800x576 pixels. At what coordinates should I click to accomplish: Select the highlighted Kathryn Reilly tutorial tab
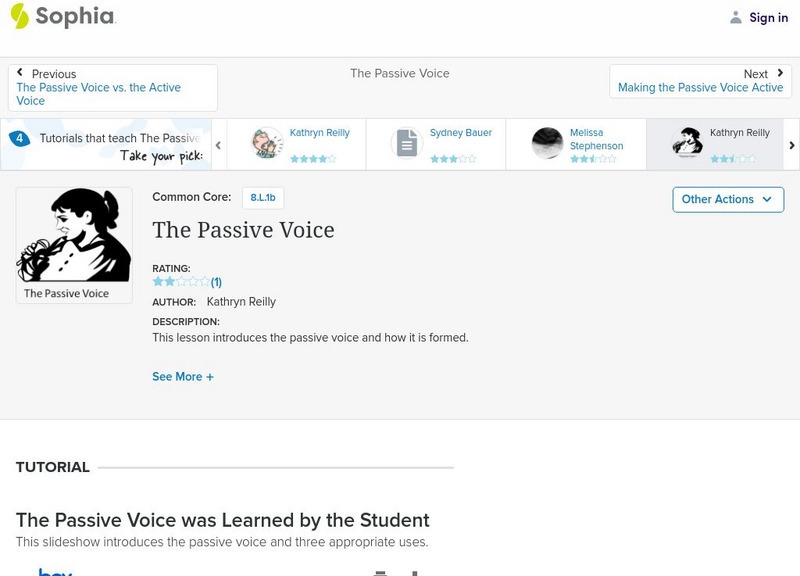[739, 133]
